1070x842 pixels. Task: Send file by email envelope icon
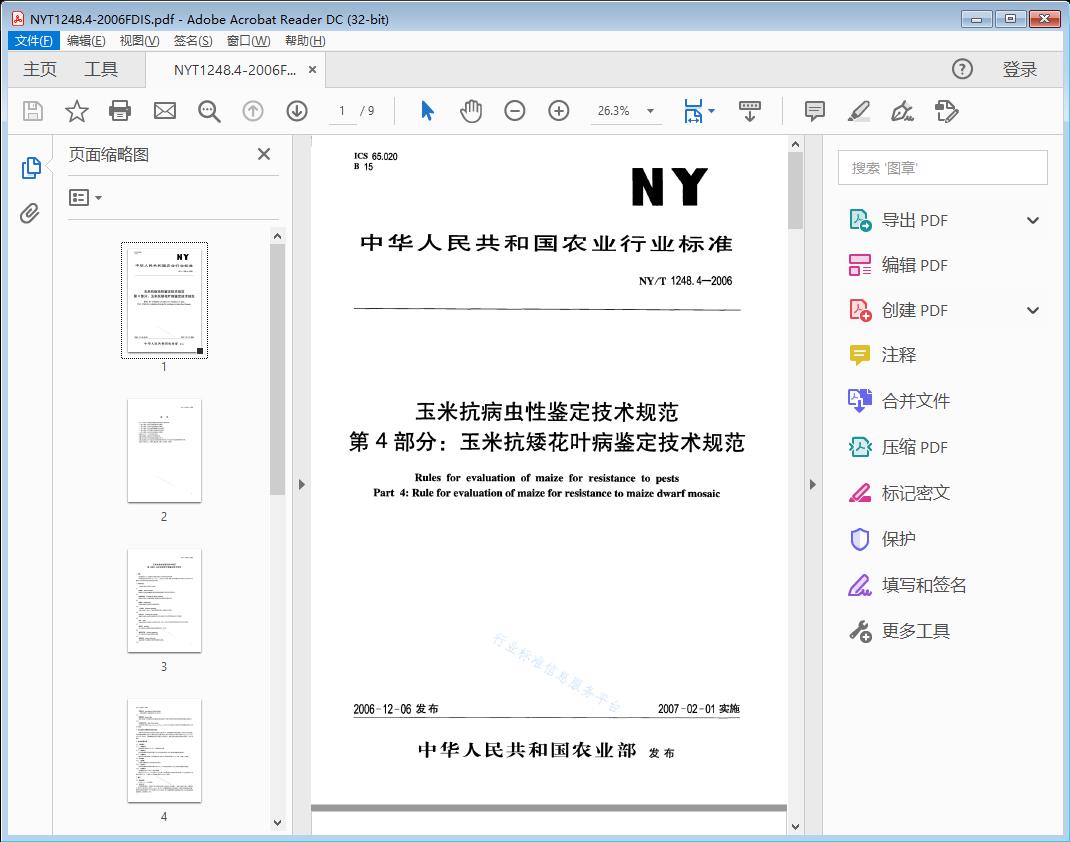(x=165, y=111)
